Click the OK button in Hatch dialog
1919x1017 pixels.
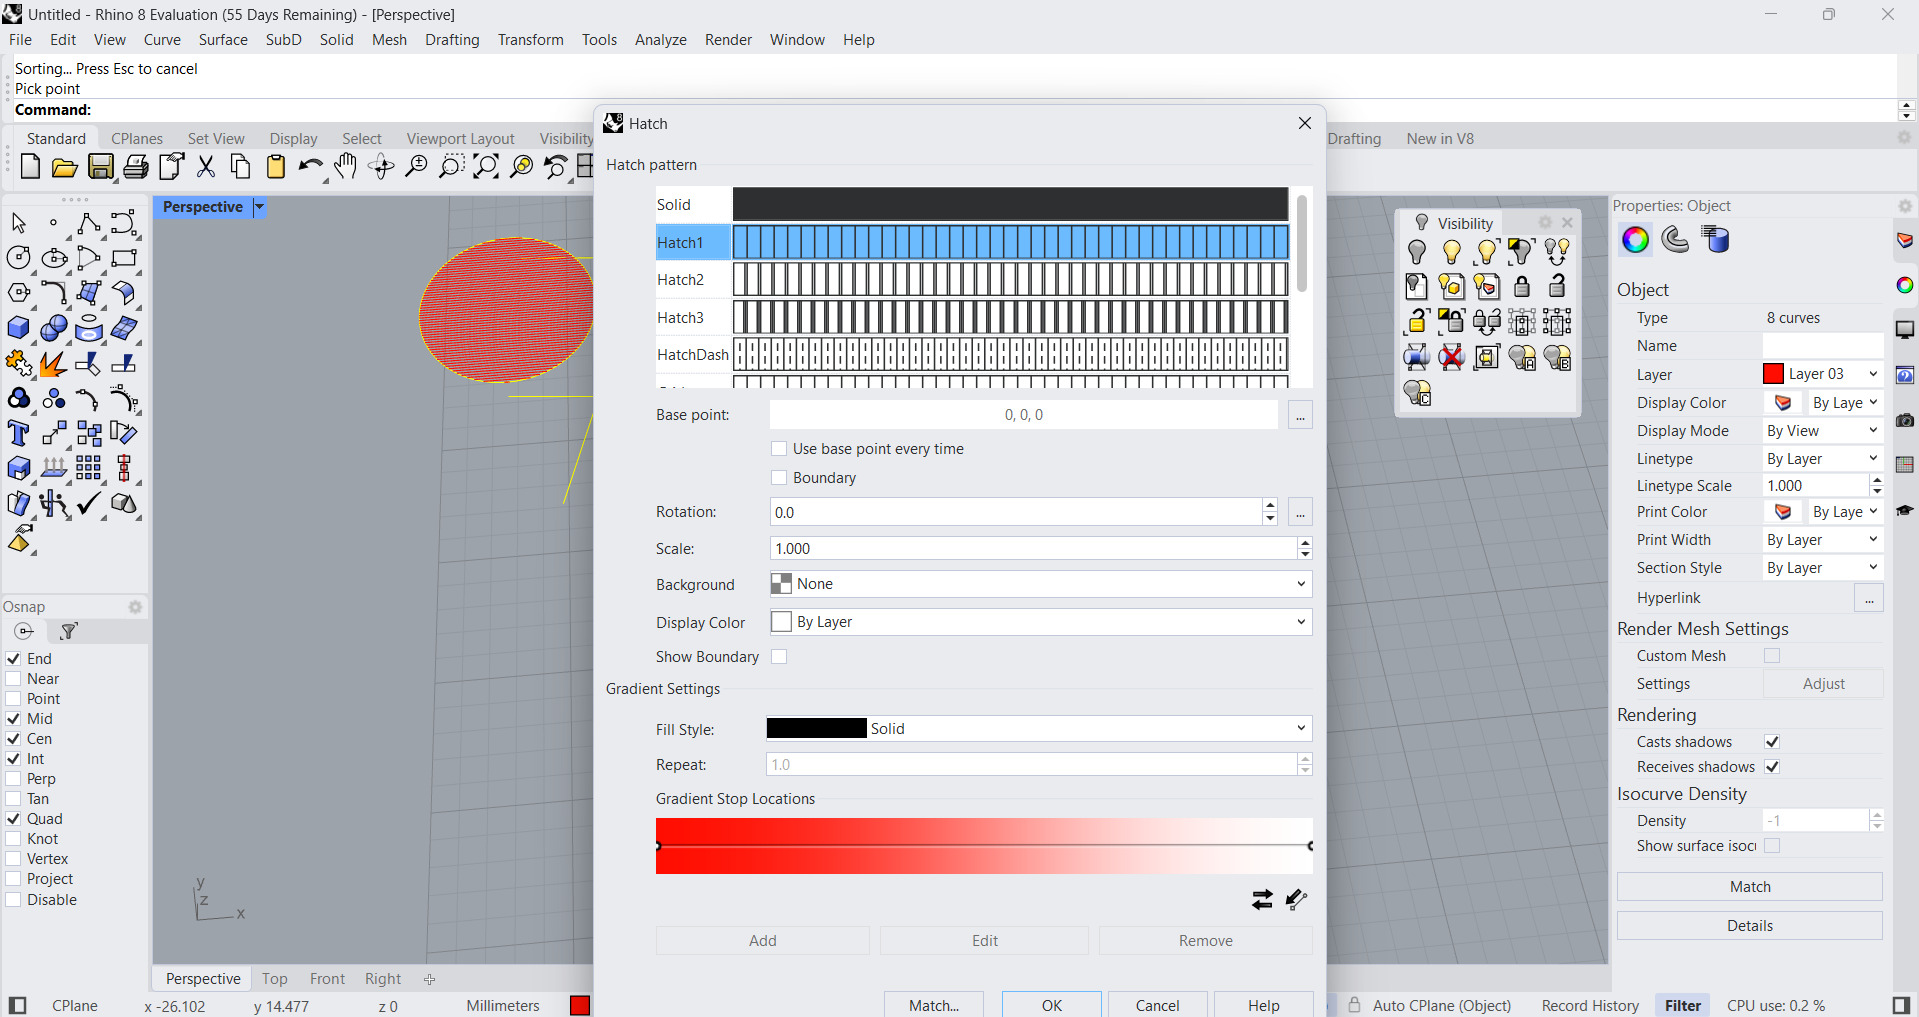point(1051,1005)
